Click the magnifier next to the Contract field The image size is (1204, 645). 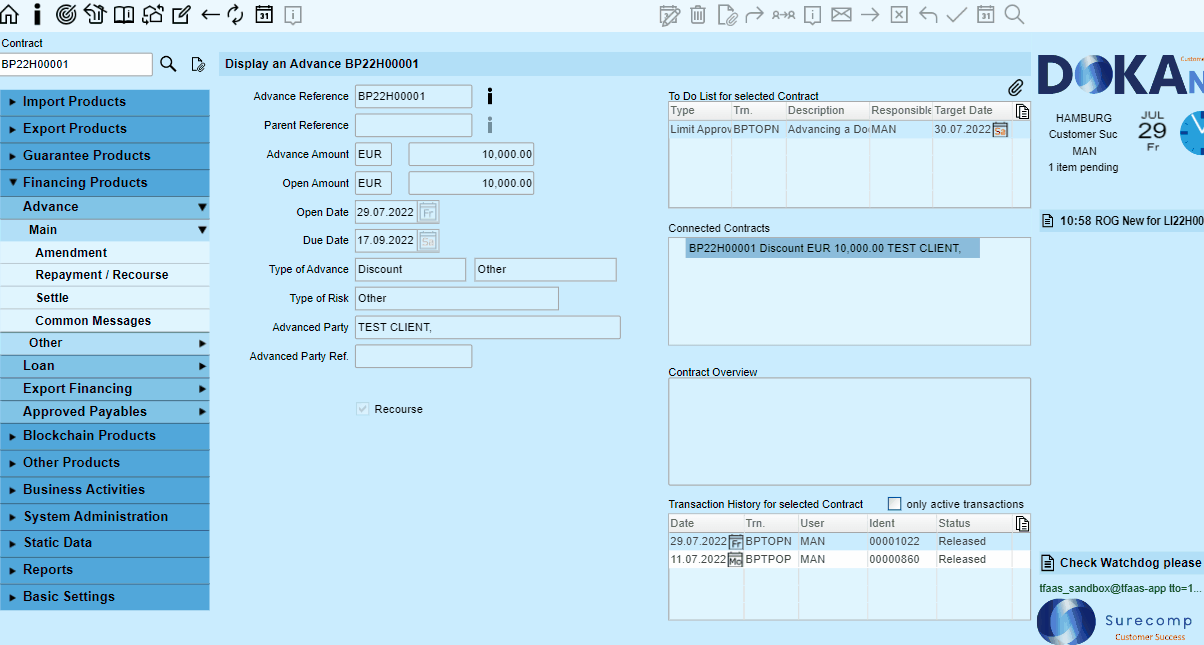coord(168,64)
